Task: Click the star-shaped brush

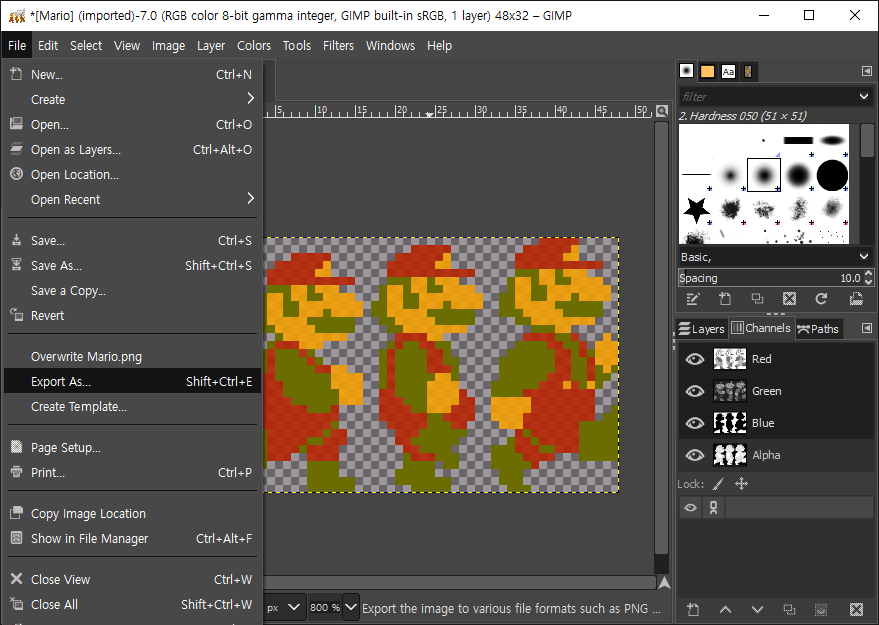Action: (696, 210)
